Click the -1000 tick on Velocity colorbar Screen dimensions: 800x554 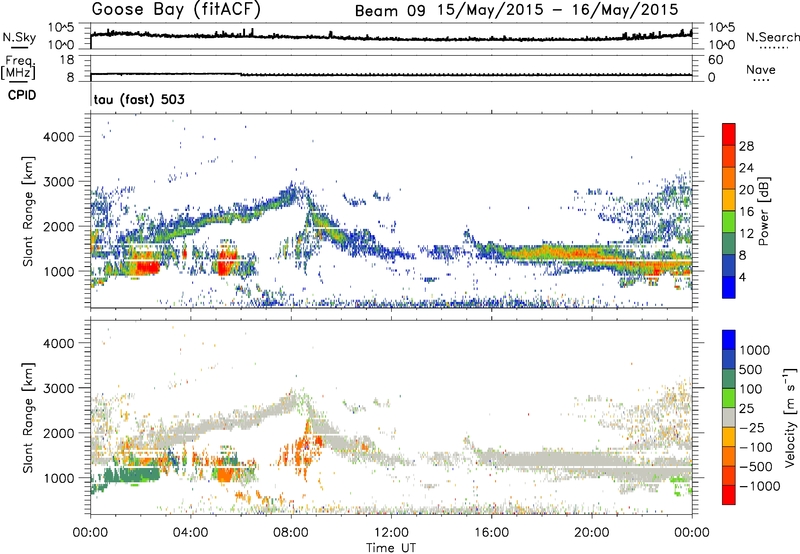click(x=760, y=486)
